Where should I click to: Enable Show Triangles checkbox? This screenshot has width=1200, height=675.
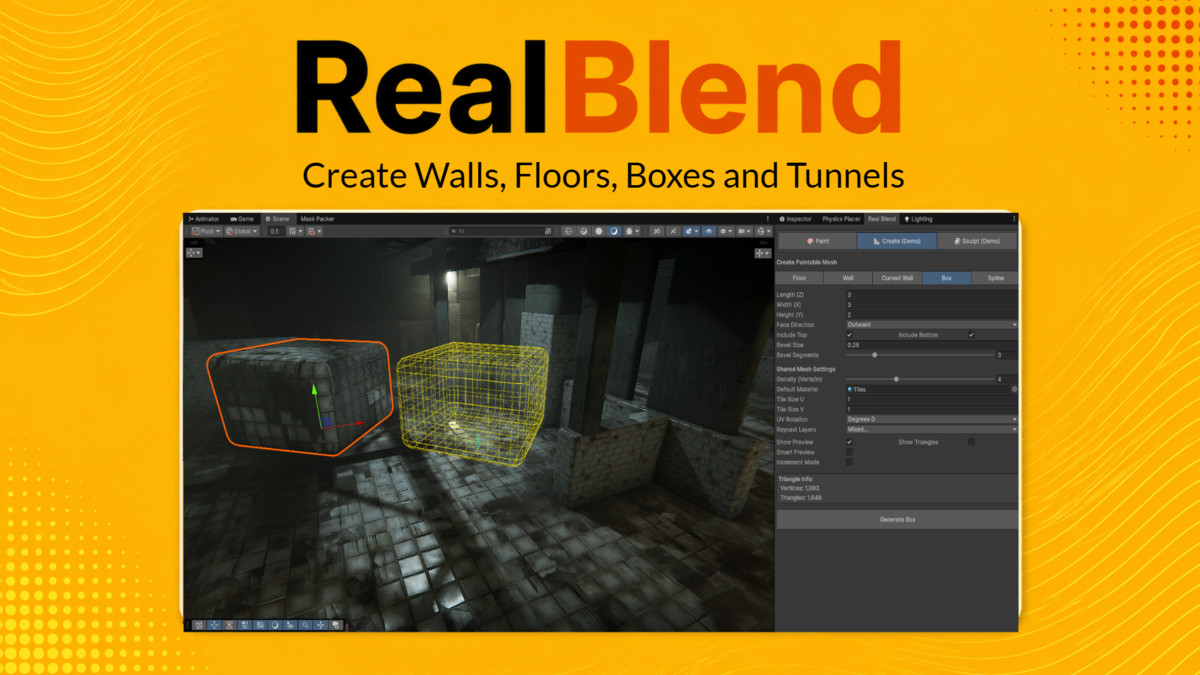coord(971,442)
